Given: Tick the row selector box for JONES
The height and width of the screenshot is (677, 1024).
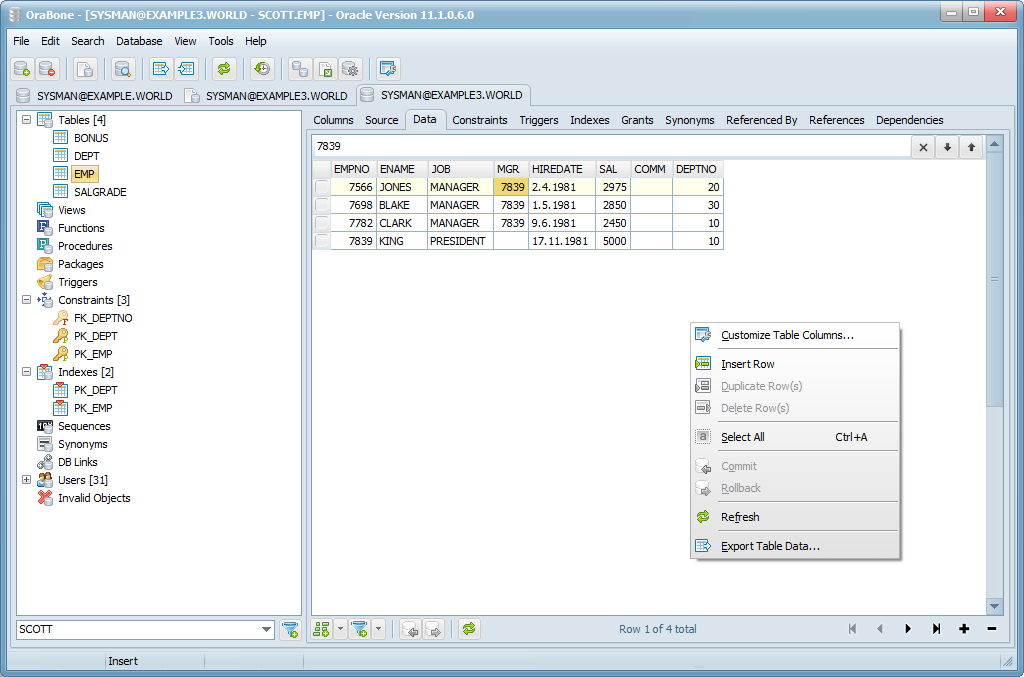Looking at the screenshot, I should coord(322,187).
